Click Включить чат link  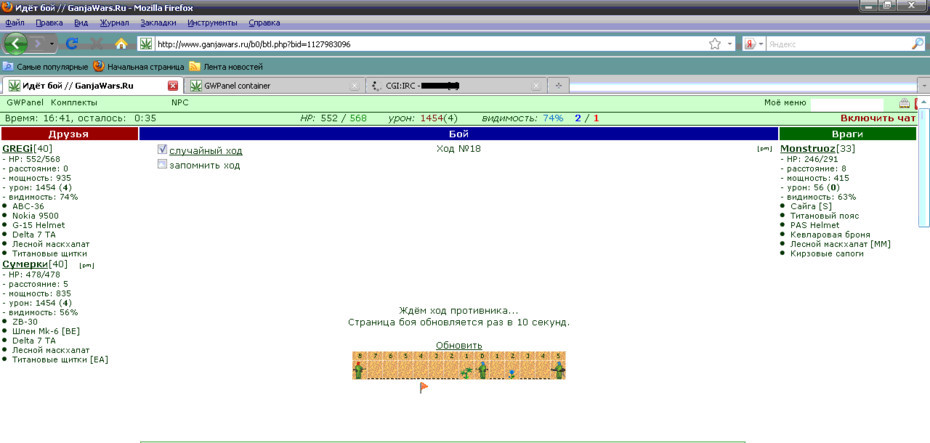point(878,118)
